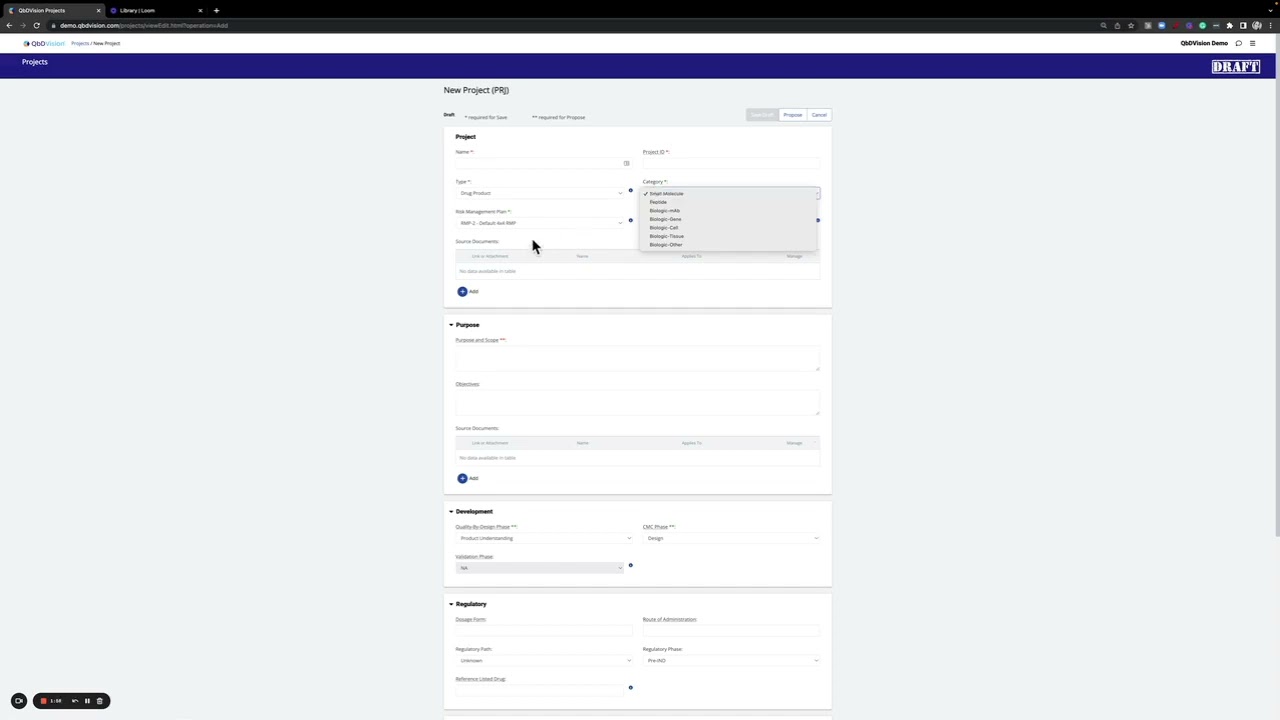Viewport: 1280px width, 720px height.
Task: Collapse the Purpose section
Action: 451,325
